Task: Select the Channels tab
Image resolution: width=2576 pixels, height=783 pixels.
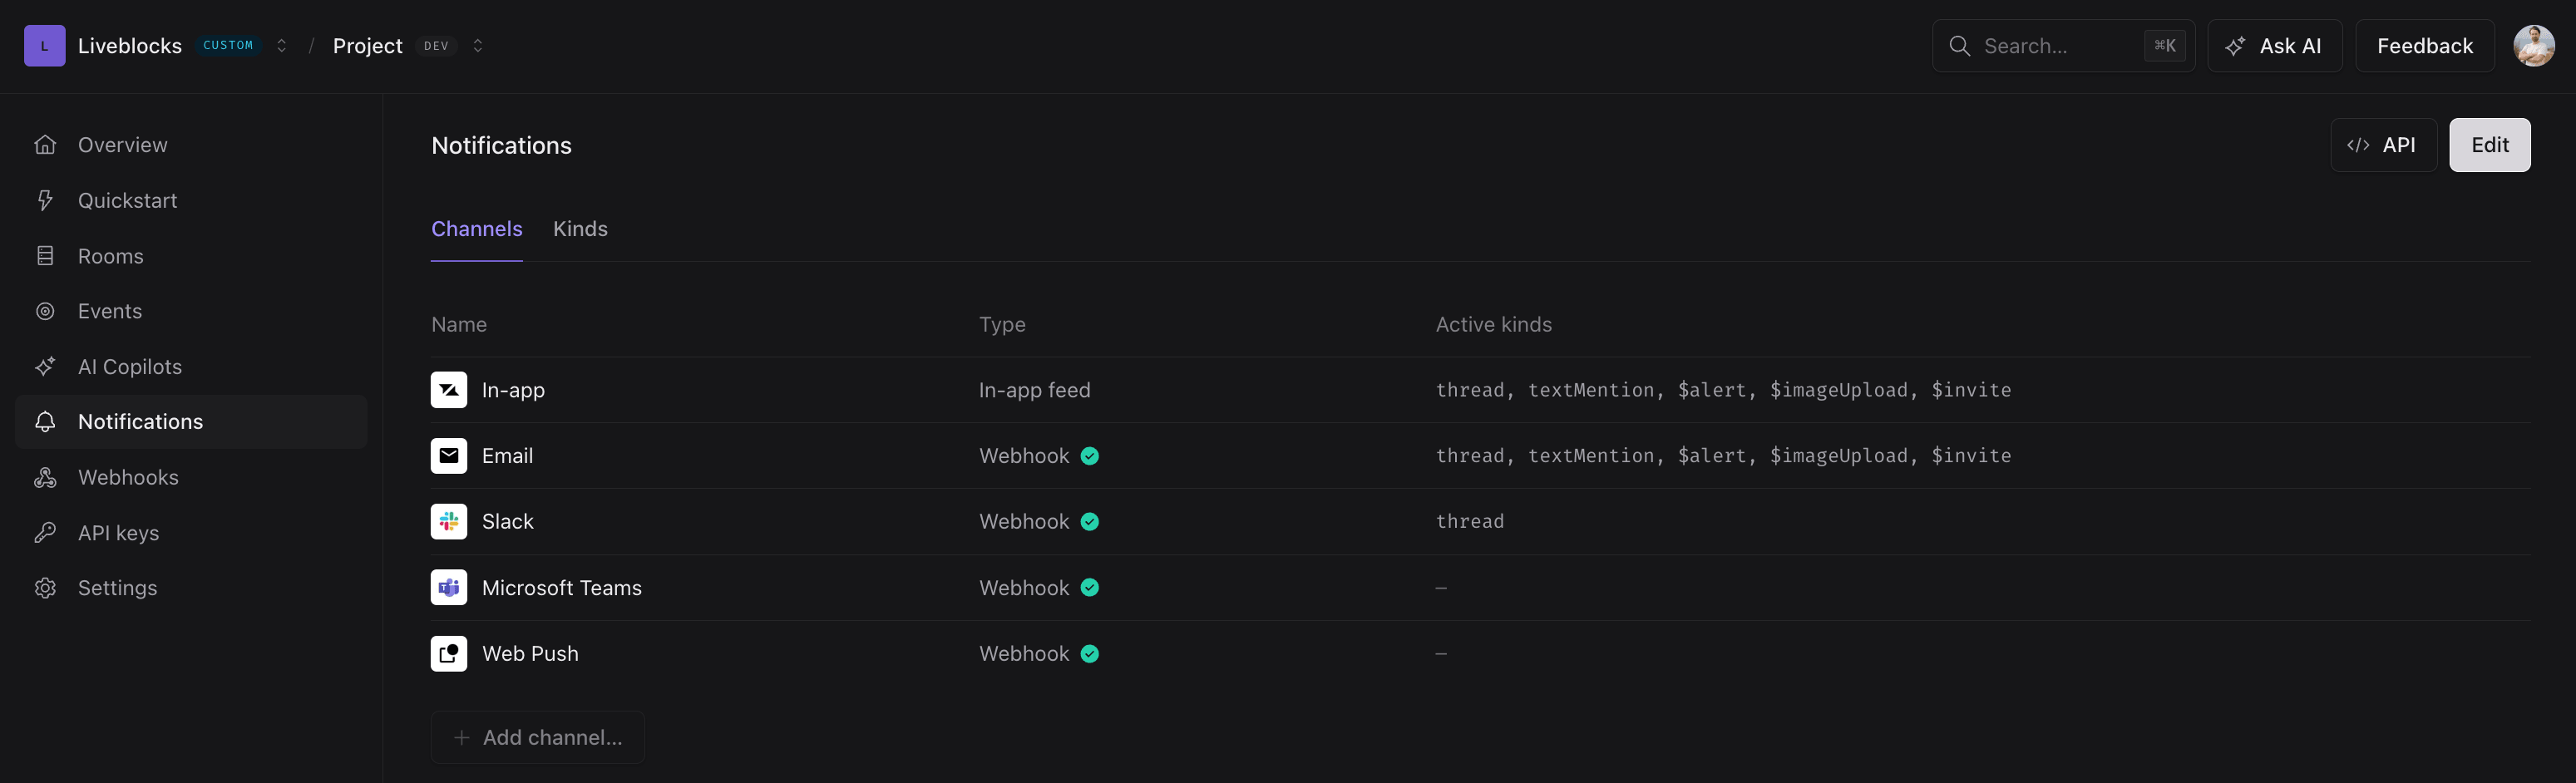Action: pyautogui.click(x=477, y=228)
